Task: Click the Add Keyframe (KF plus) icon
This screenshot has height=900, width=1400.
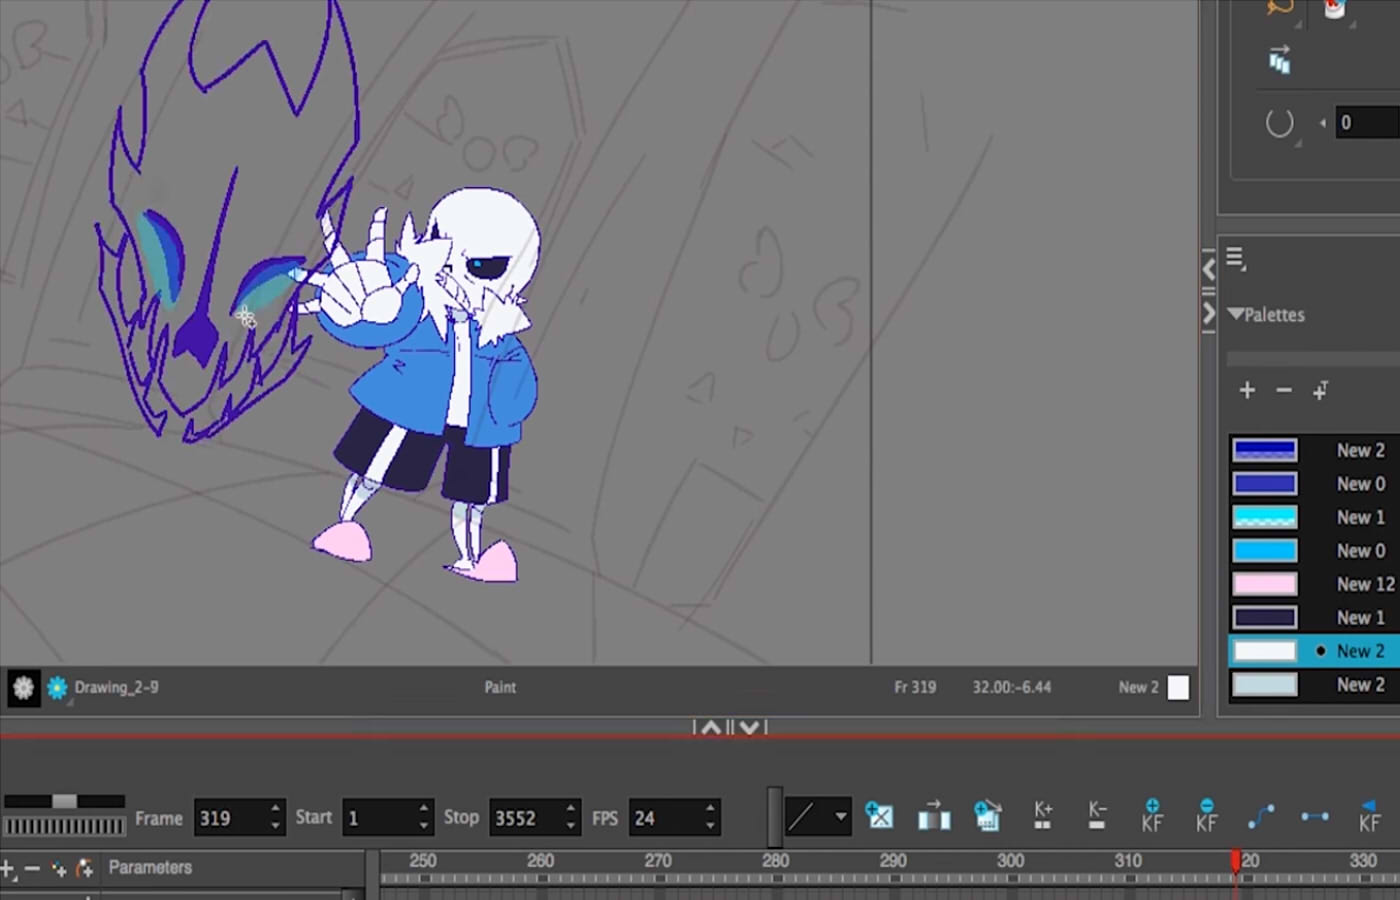Action: 1152,817
